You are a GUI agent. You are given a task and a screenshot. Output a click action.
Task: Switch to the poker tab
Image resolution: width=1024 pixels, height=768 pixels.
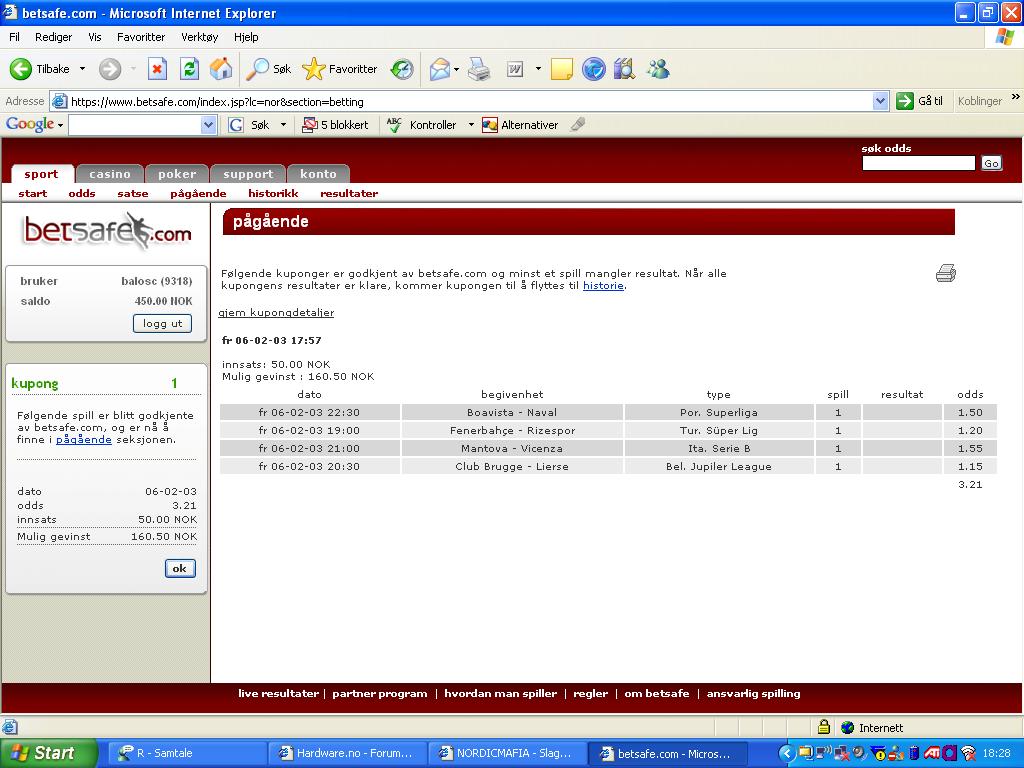177,174
